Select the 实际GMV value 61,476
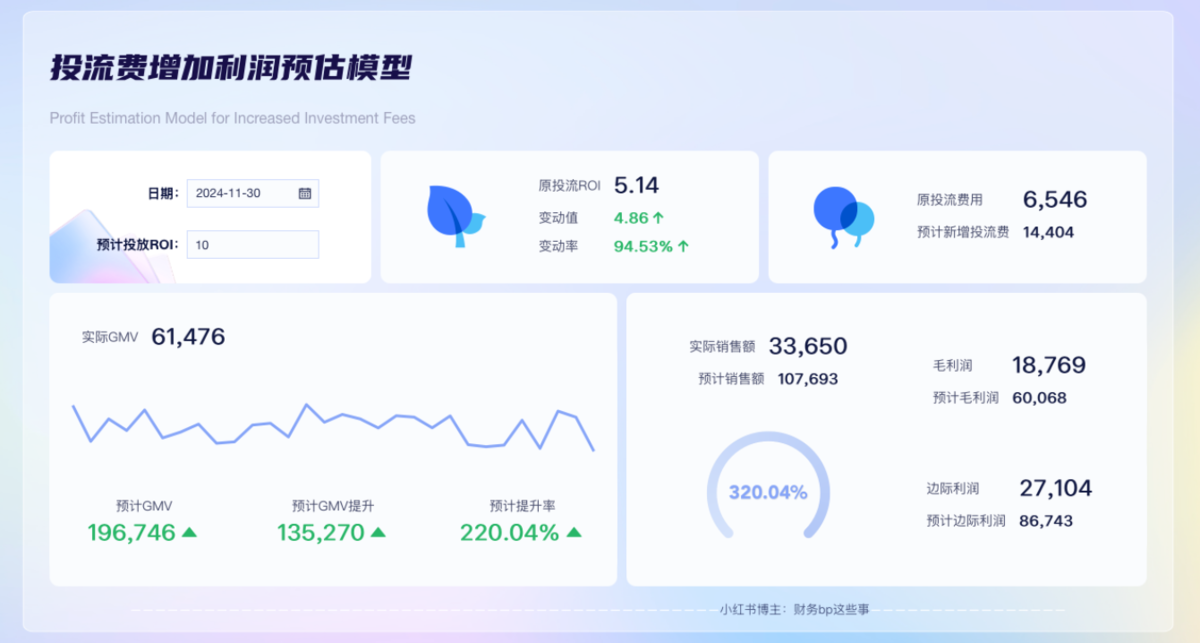This screenshot has height=643, width=1200. (x=188, y=337)
